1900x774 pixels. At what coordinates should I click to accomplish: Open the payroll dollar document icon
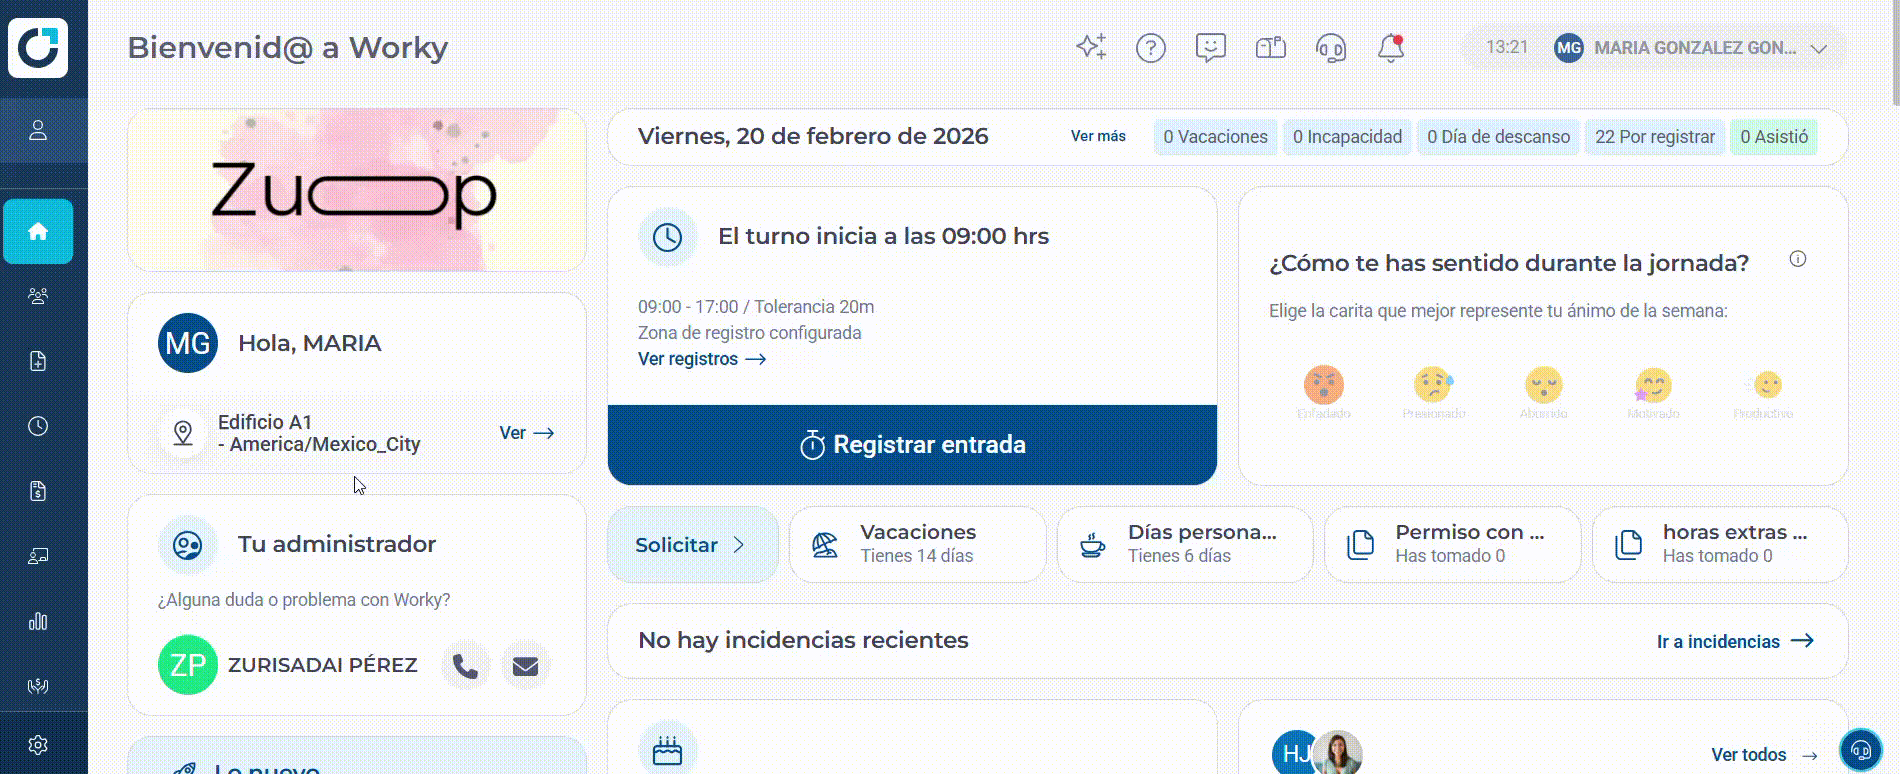38,491
